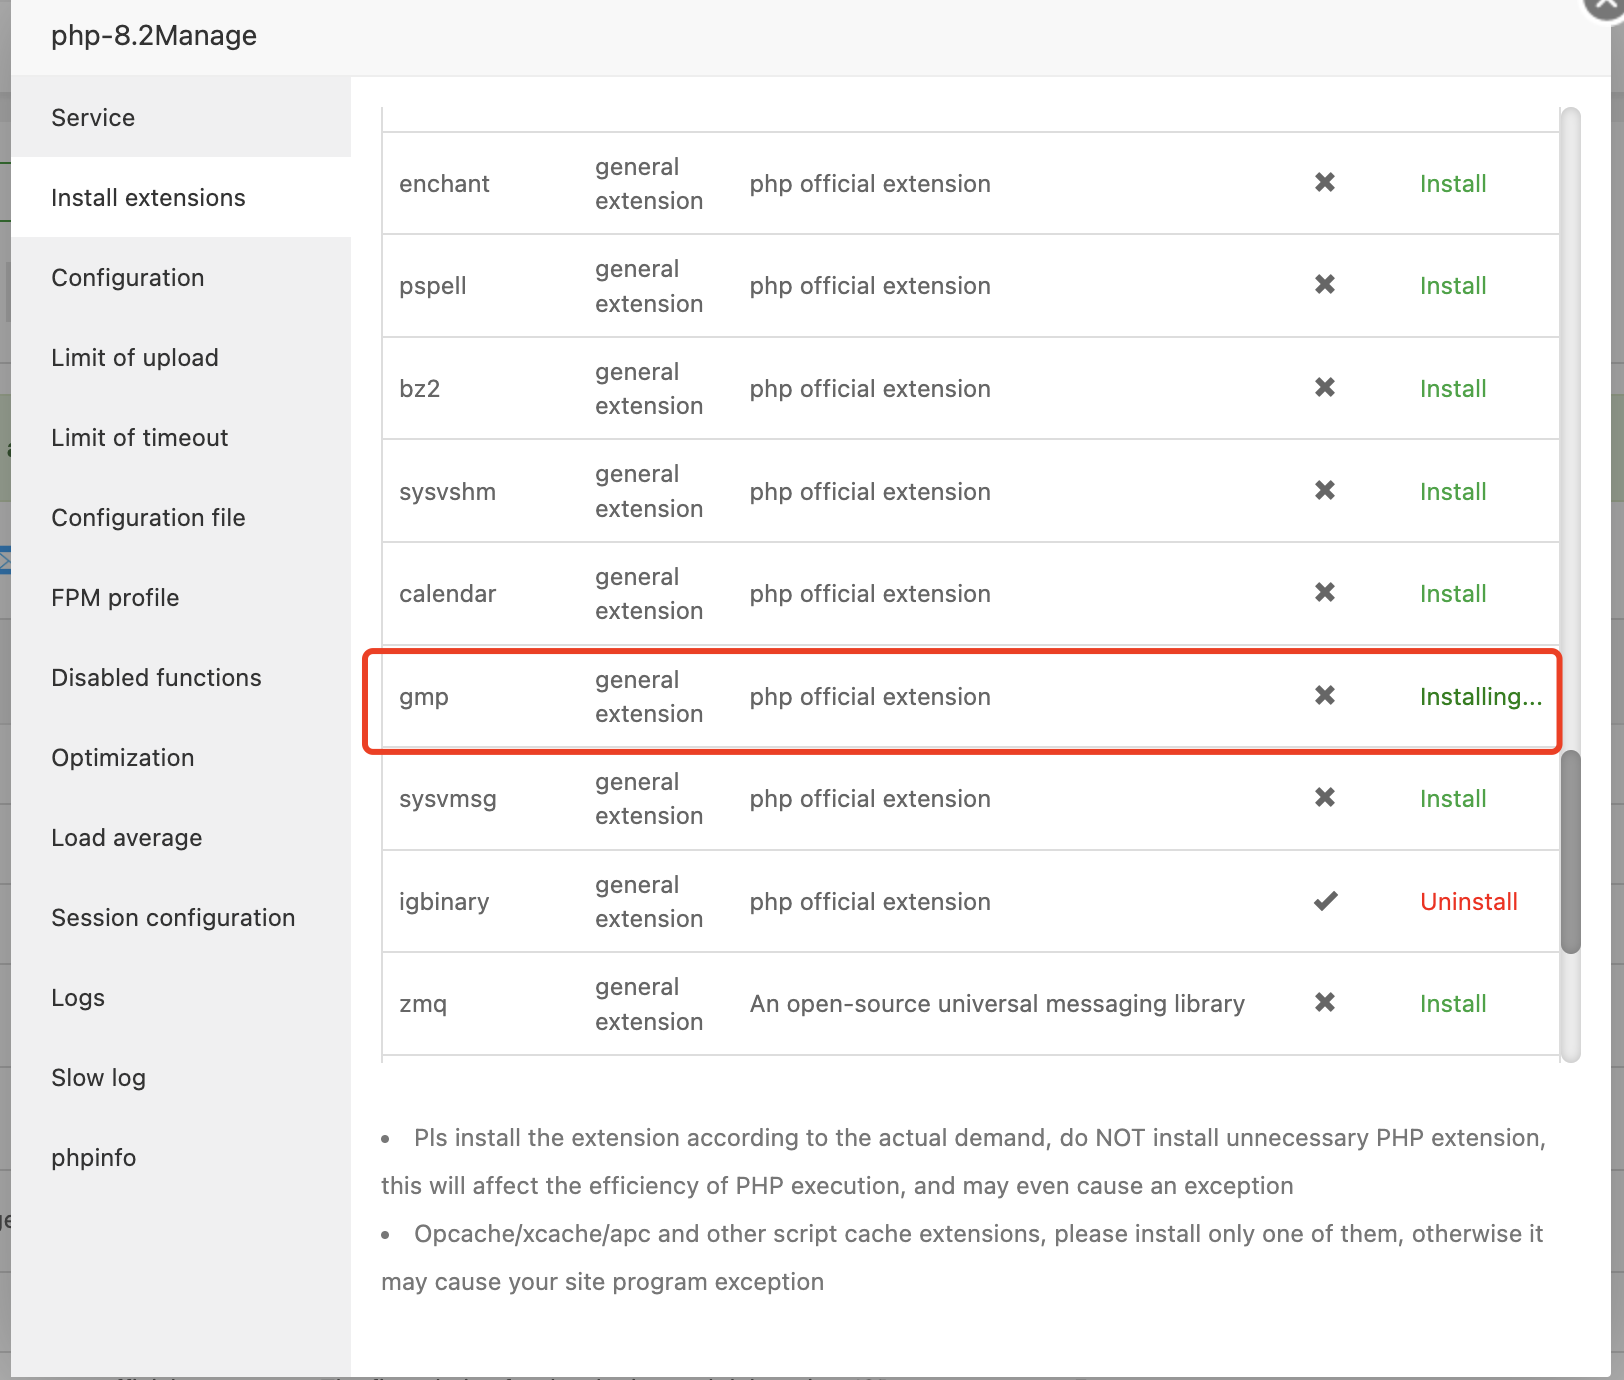Open Disabled functions section
Viewport: 1624px width, 1380px height.
(156, 678)
